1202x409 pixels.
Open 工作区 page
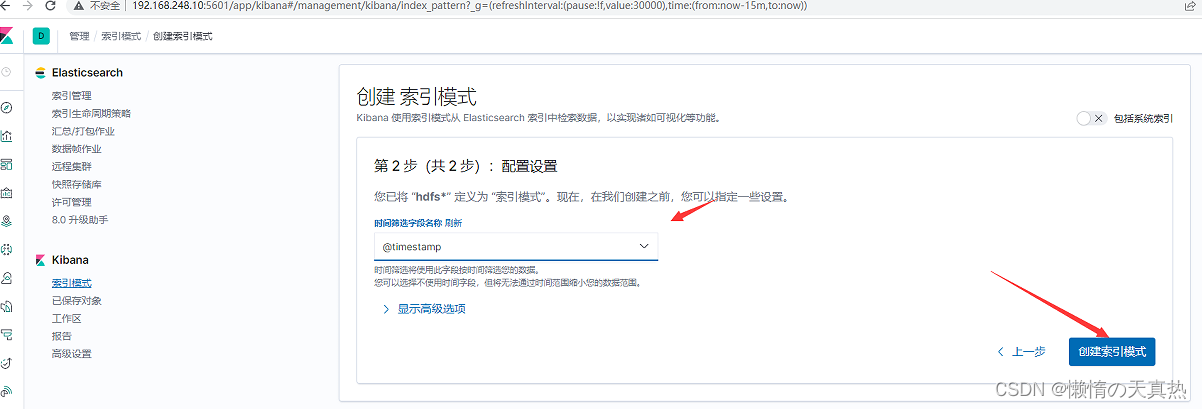67,319
